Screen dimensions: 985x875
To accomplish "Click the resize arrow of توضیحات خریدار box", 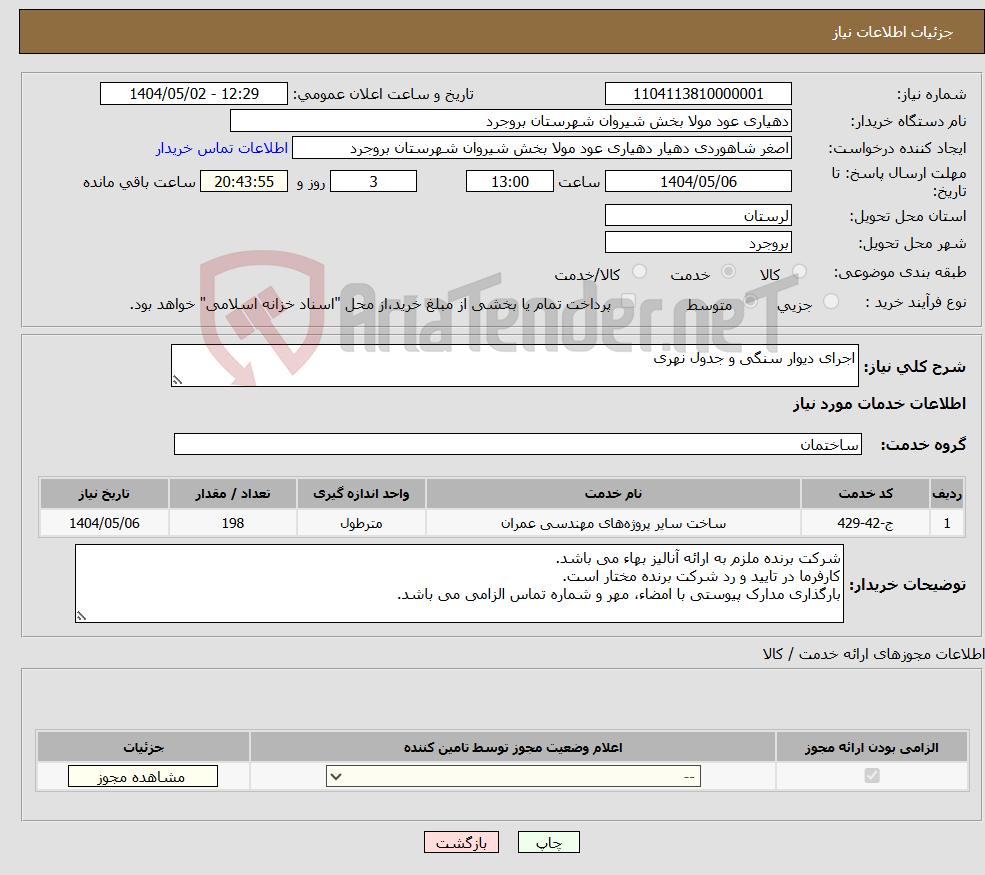I will click(x=82, y=615).
